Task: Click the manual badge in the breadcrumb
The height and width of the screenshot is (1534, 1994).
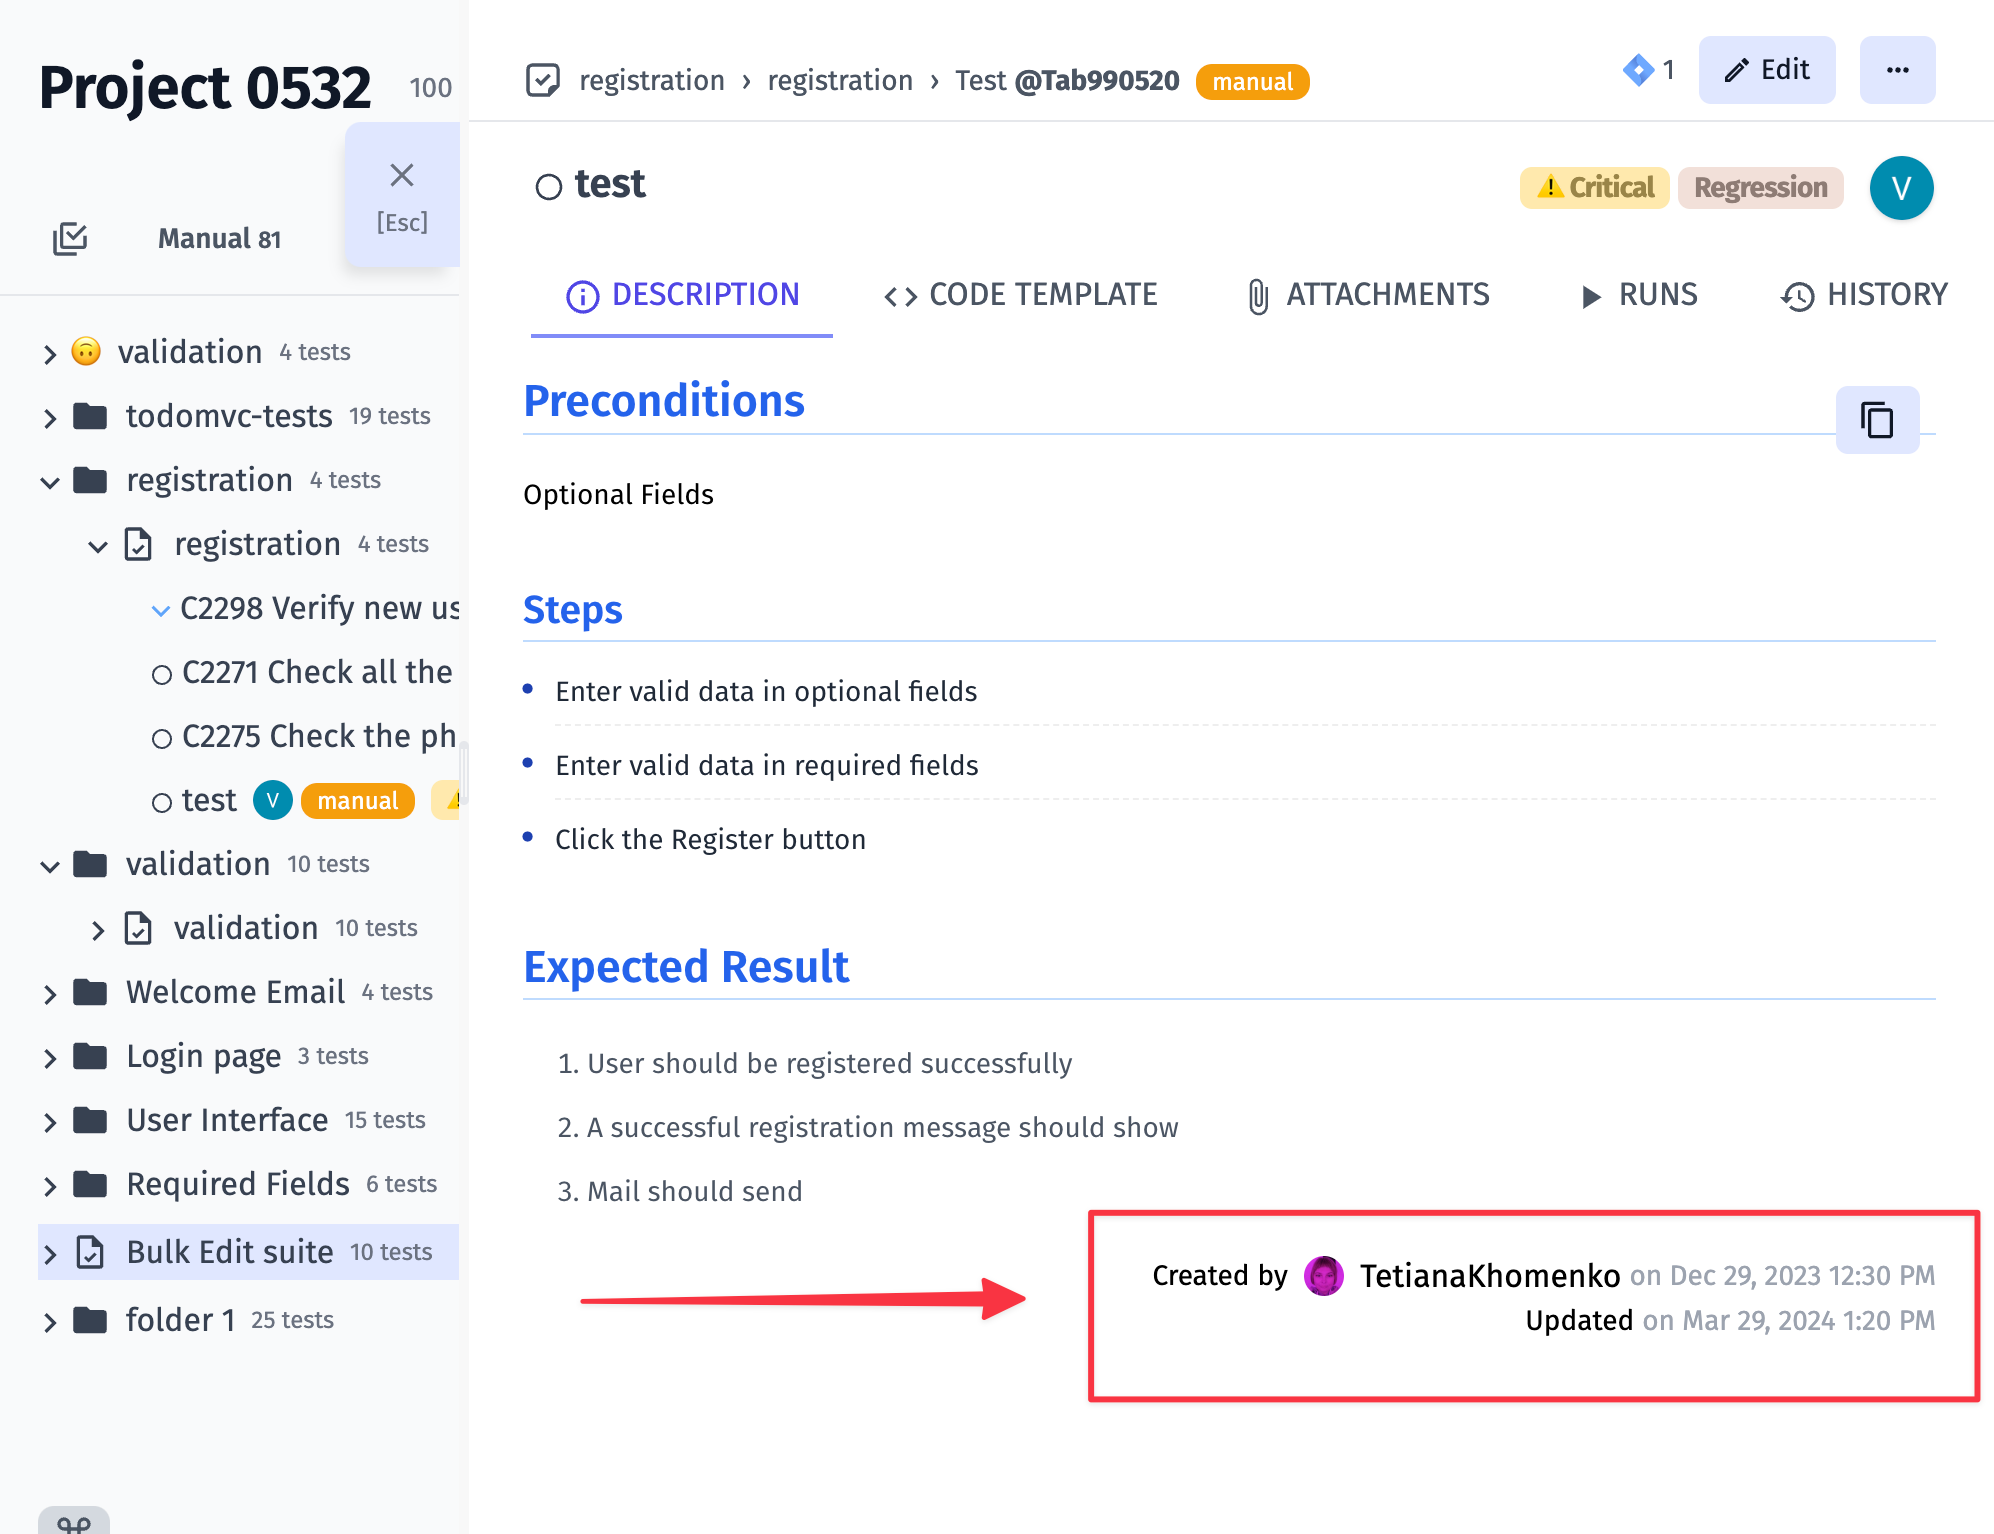Action: coord(1252,82)
